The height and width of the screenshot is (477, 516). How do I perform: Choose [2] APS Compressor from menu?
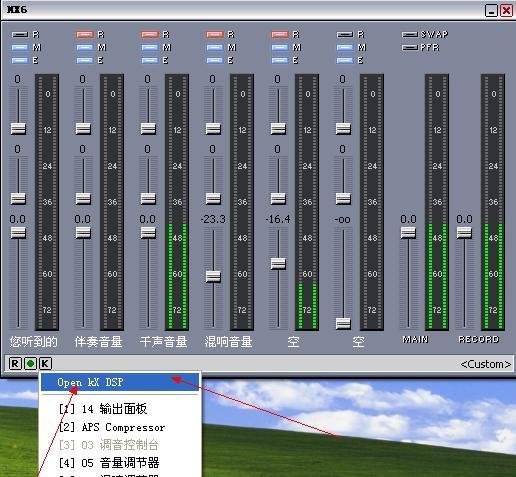click(x=120, y=427)
